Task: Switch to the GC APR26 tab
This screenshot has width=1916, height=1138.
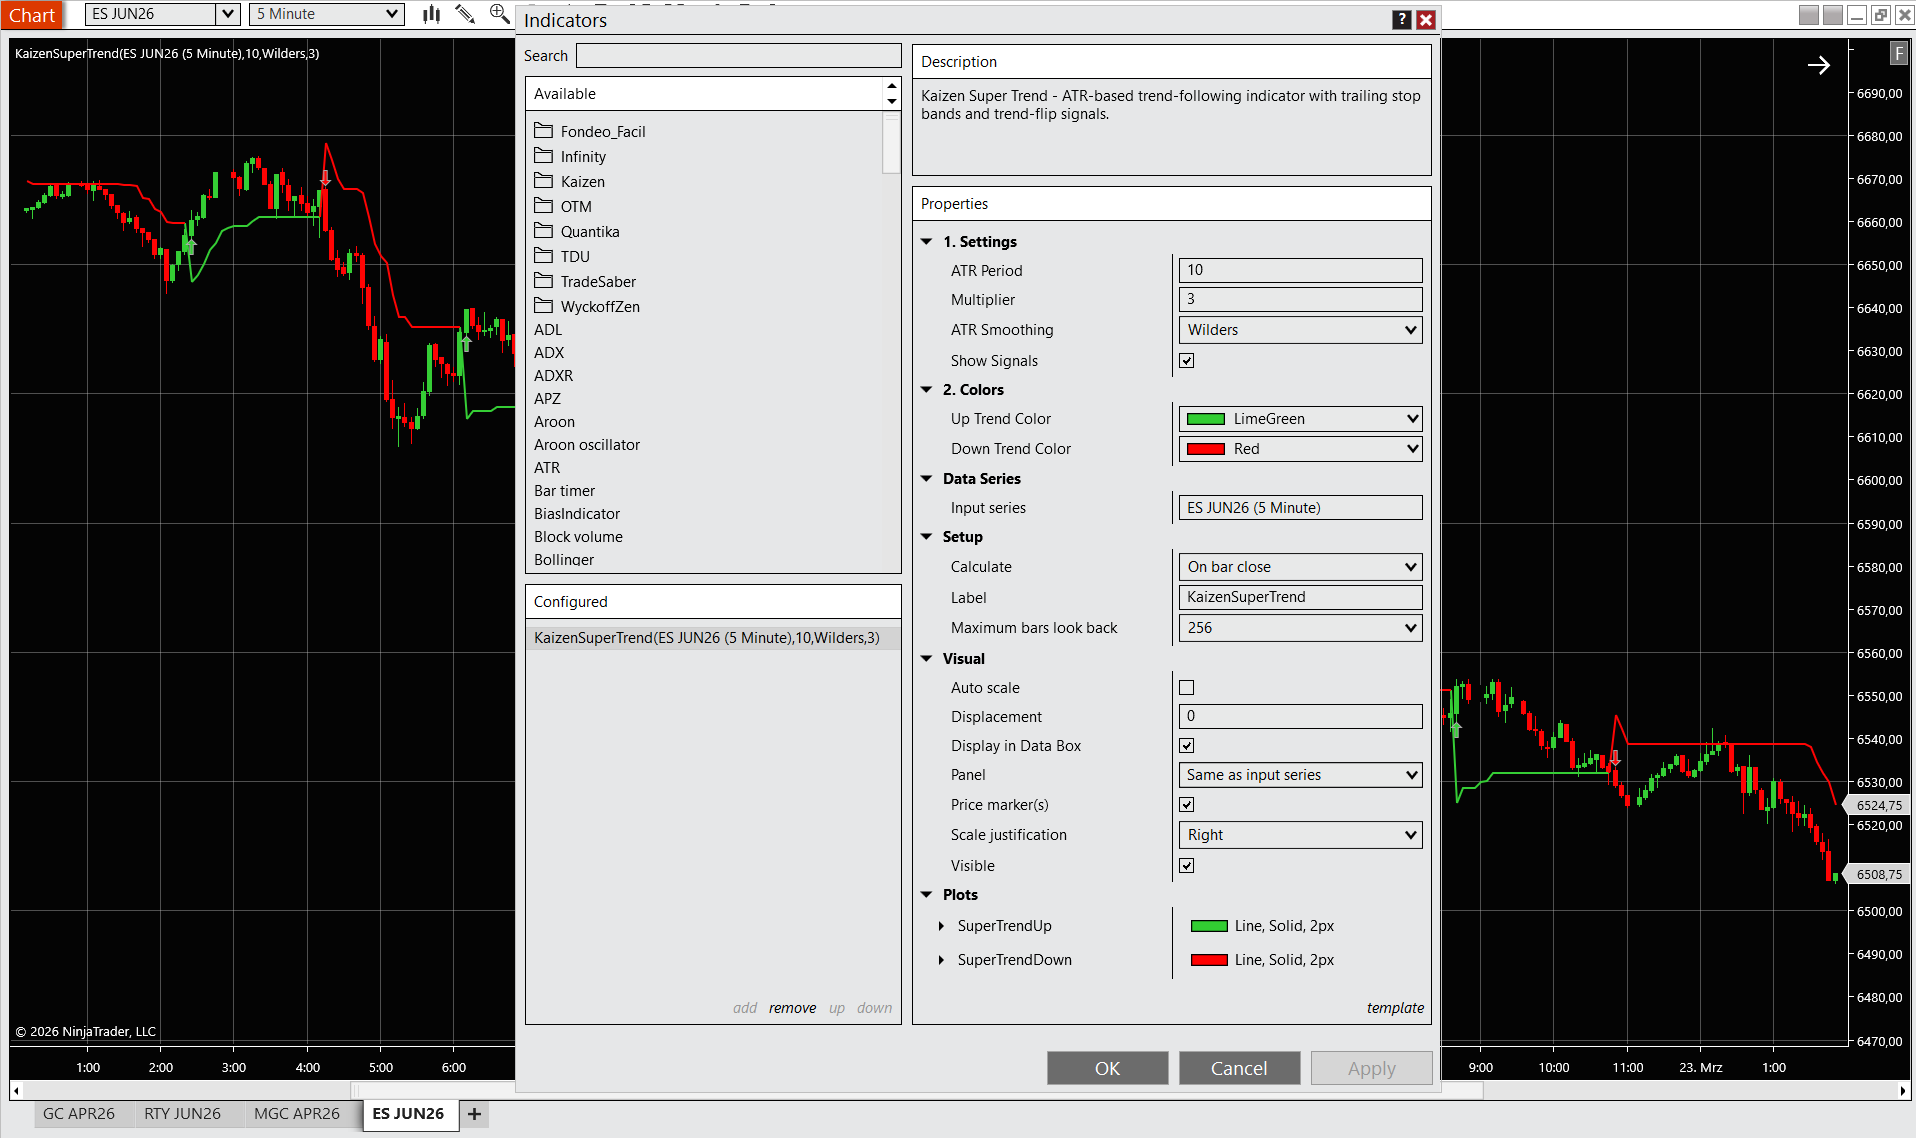Action: [x=79, y=1114]
